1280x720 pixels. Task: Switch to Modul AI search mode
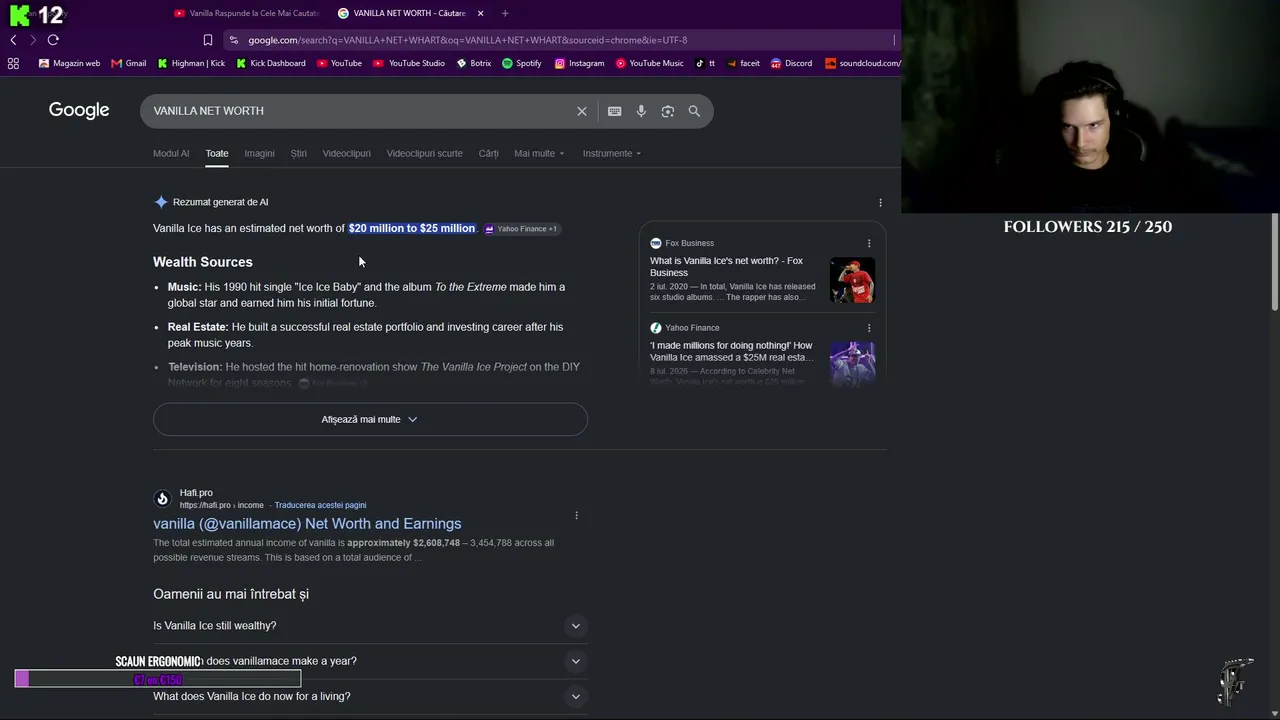[x=171, y=153]
